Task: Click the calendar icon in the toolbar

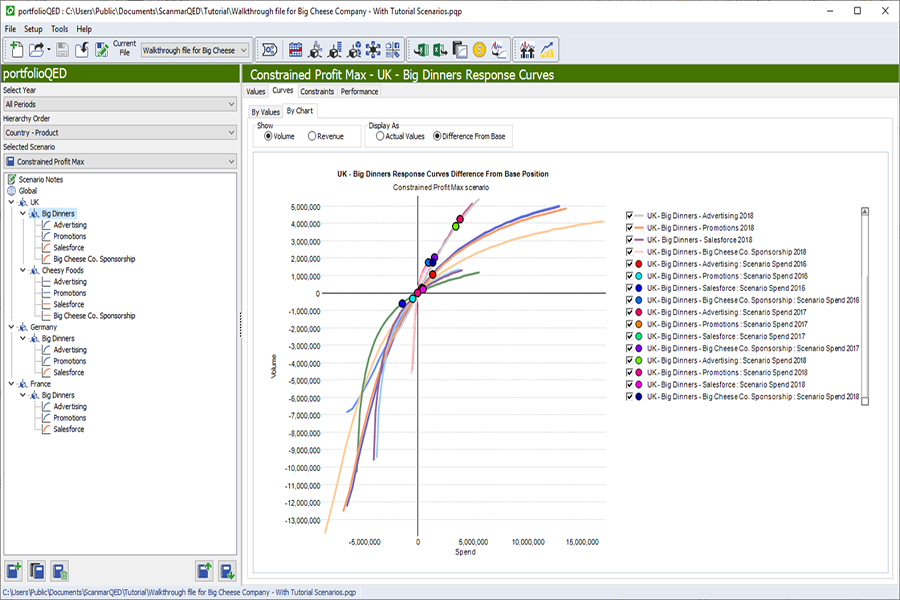Action: tap(296, 49)
